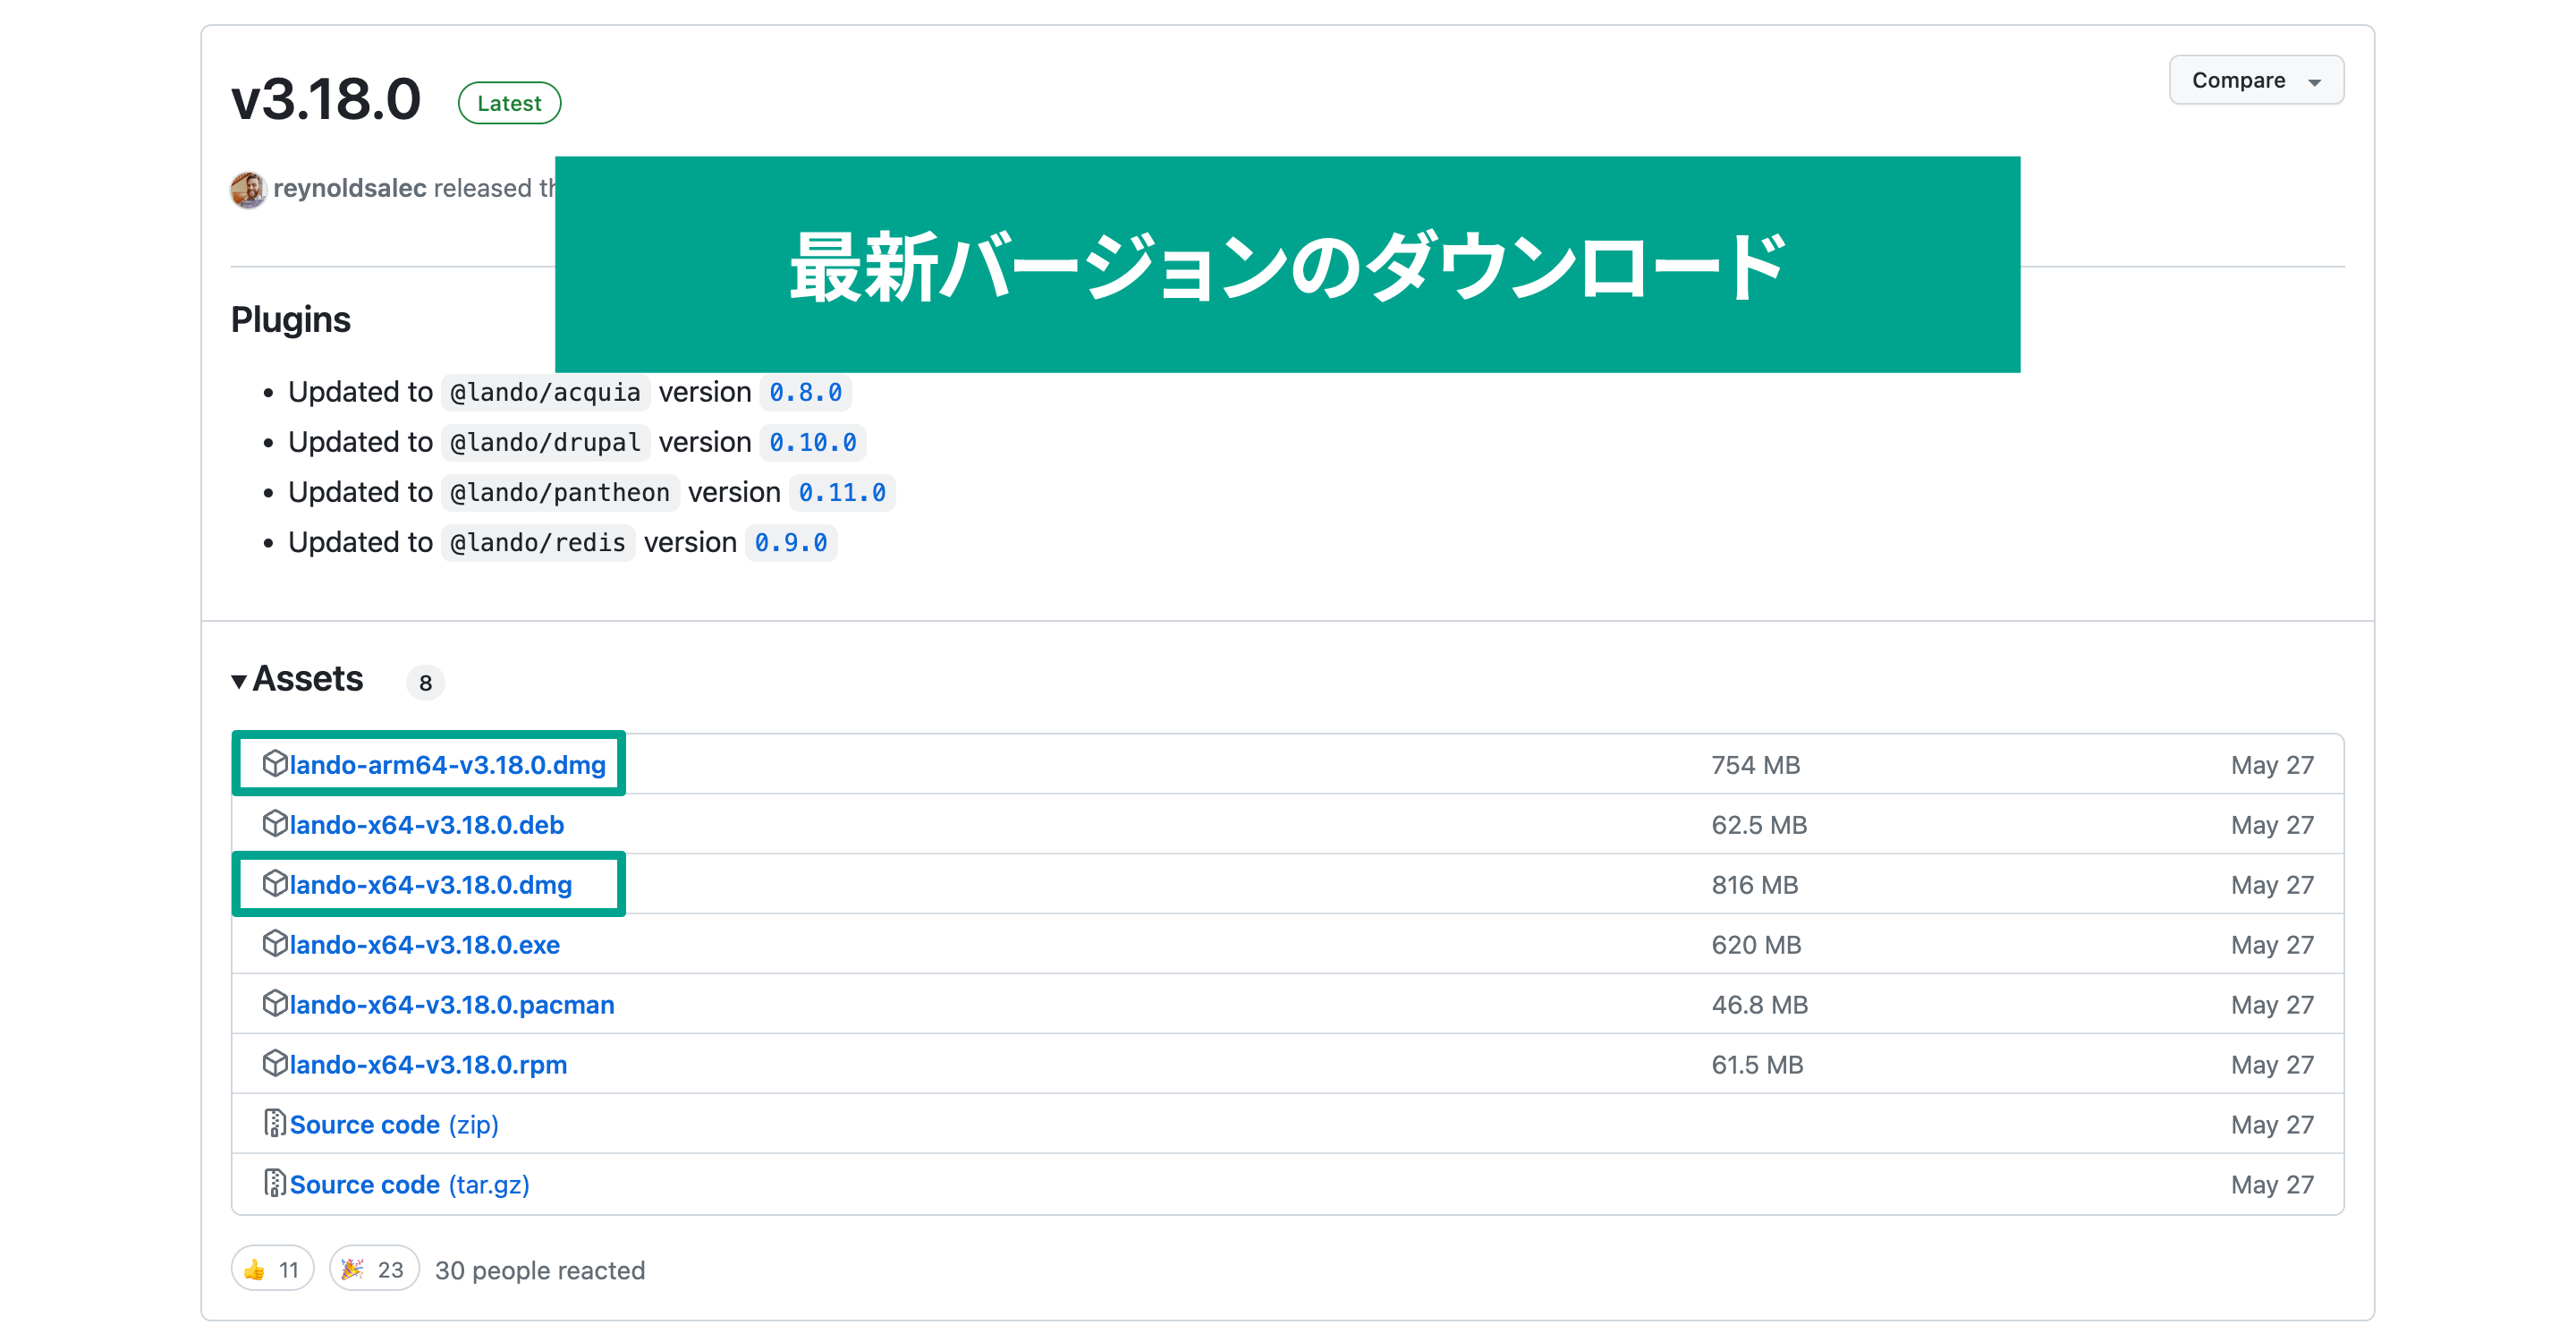Click the Latest release badge
The image size is (2576, 1342).
tap(509, 103)
